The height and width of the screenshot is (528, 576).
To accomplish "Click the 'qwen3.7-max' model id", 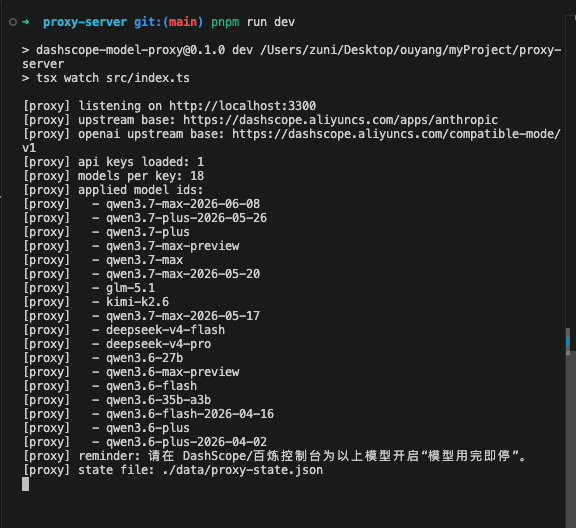I will click(144, 260).
